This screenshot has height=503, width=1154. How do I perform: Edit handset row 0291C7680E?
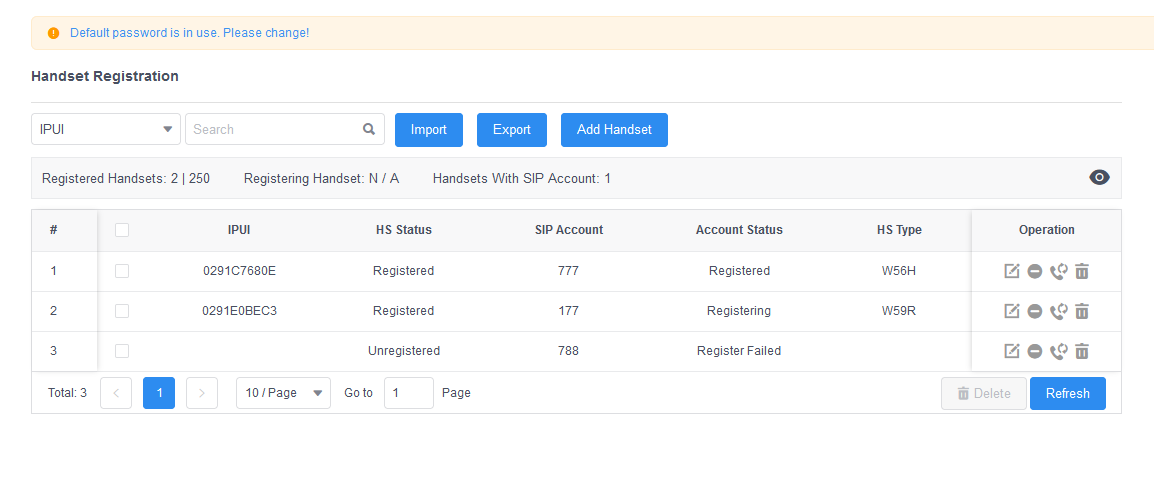(x=1012, y=271)
